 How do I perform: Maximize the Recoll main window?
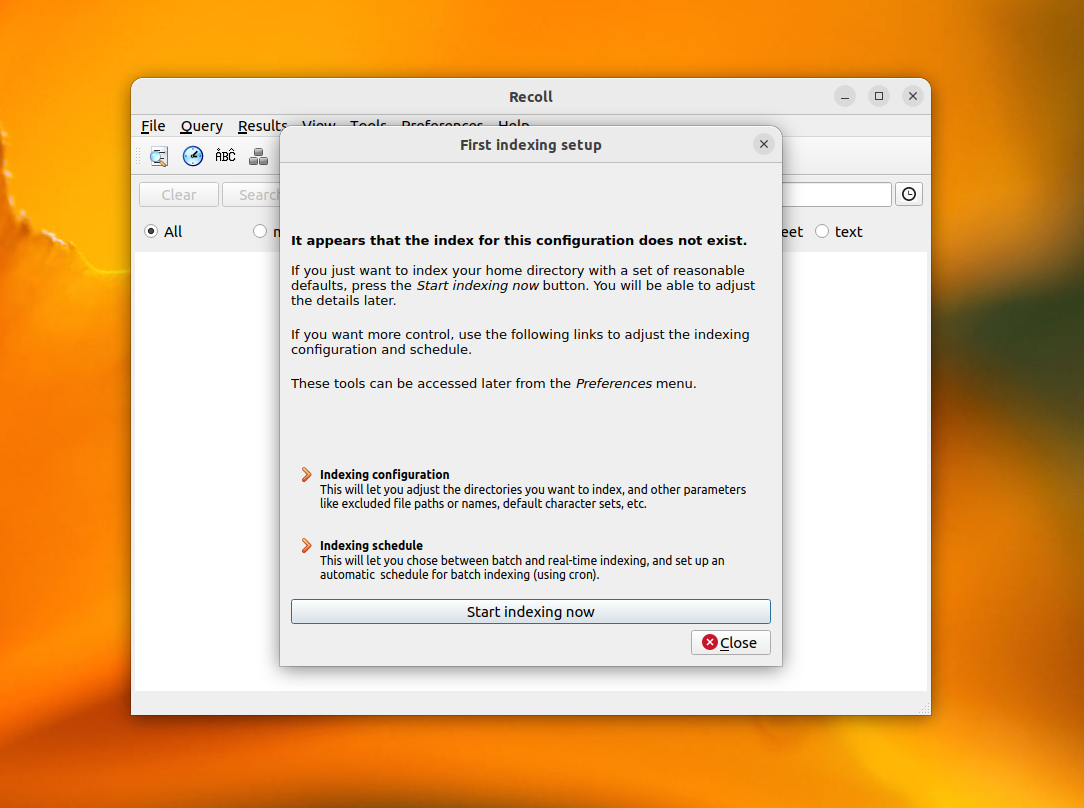click(x=879, y=96)
